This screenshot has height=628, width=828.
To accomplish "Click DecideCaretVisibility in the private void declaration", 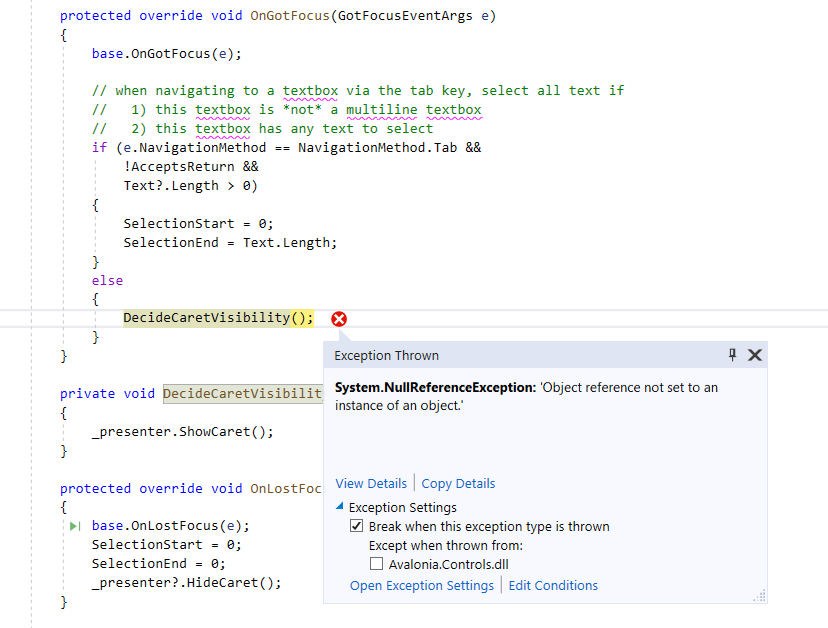I will 242,393.
